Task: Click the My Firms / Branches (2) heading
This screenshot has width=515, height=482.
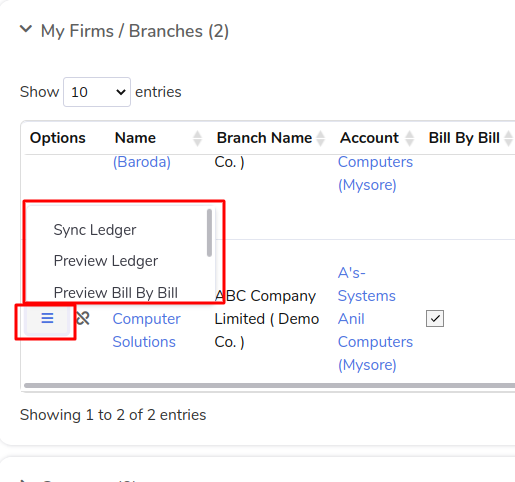Action: pyautogui.click(x=135, y=31)
